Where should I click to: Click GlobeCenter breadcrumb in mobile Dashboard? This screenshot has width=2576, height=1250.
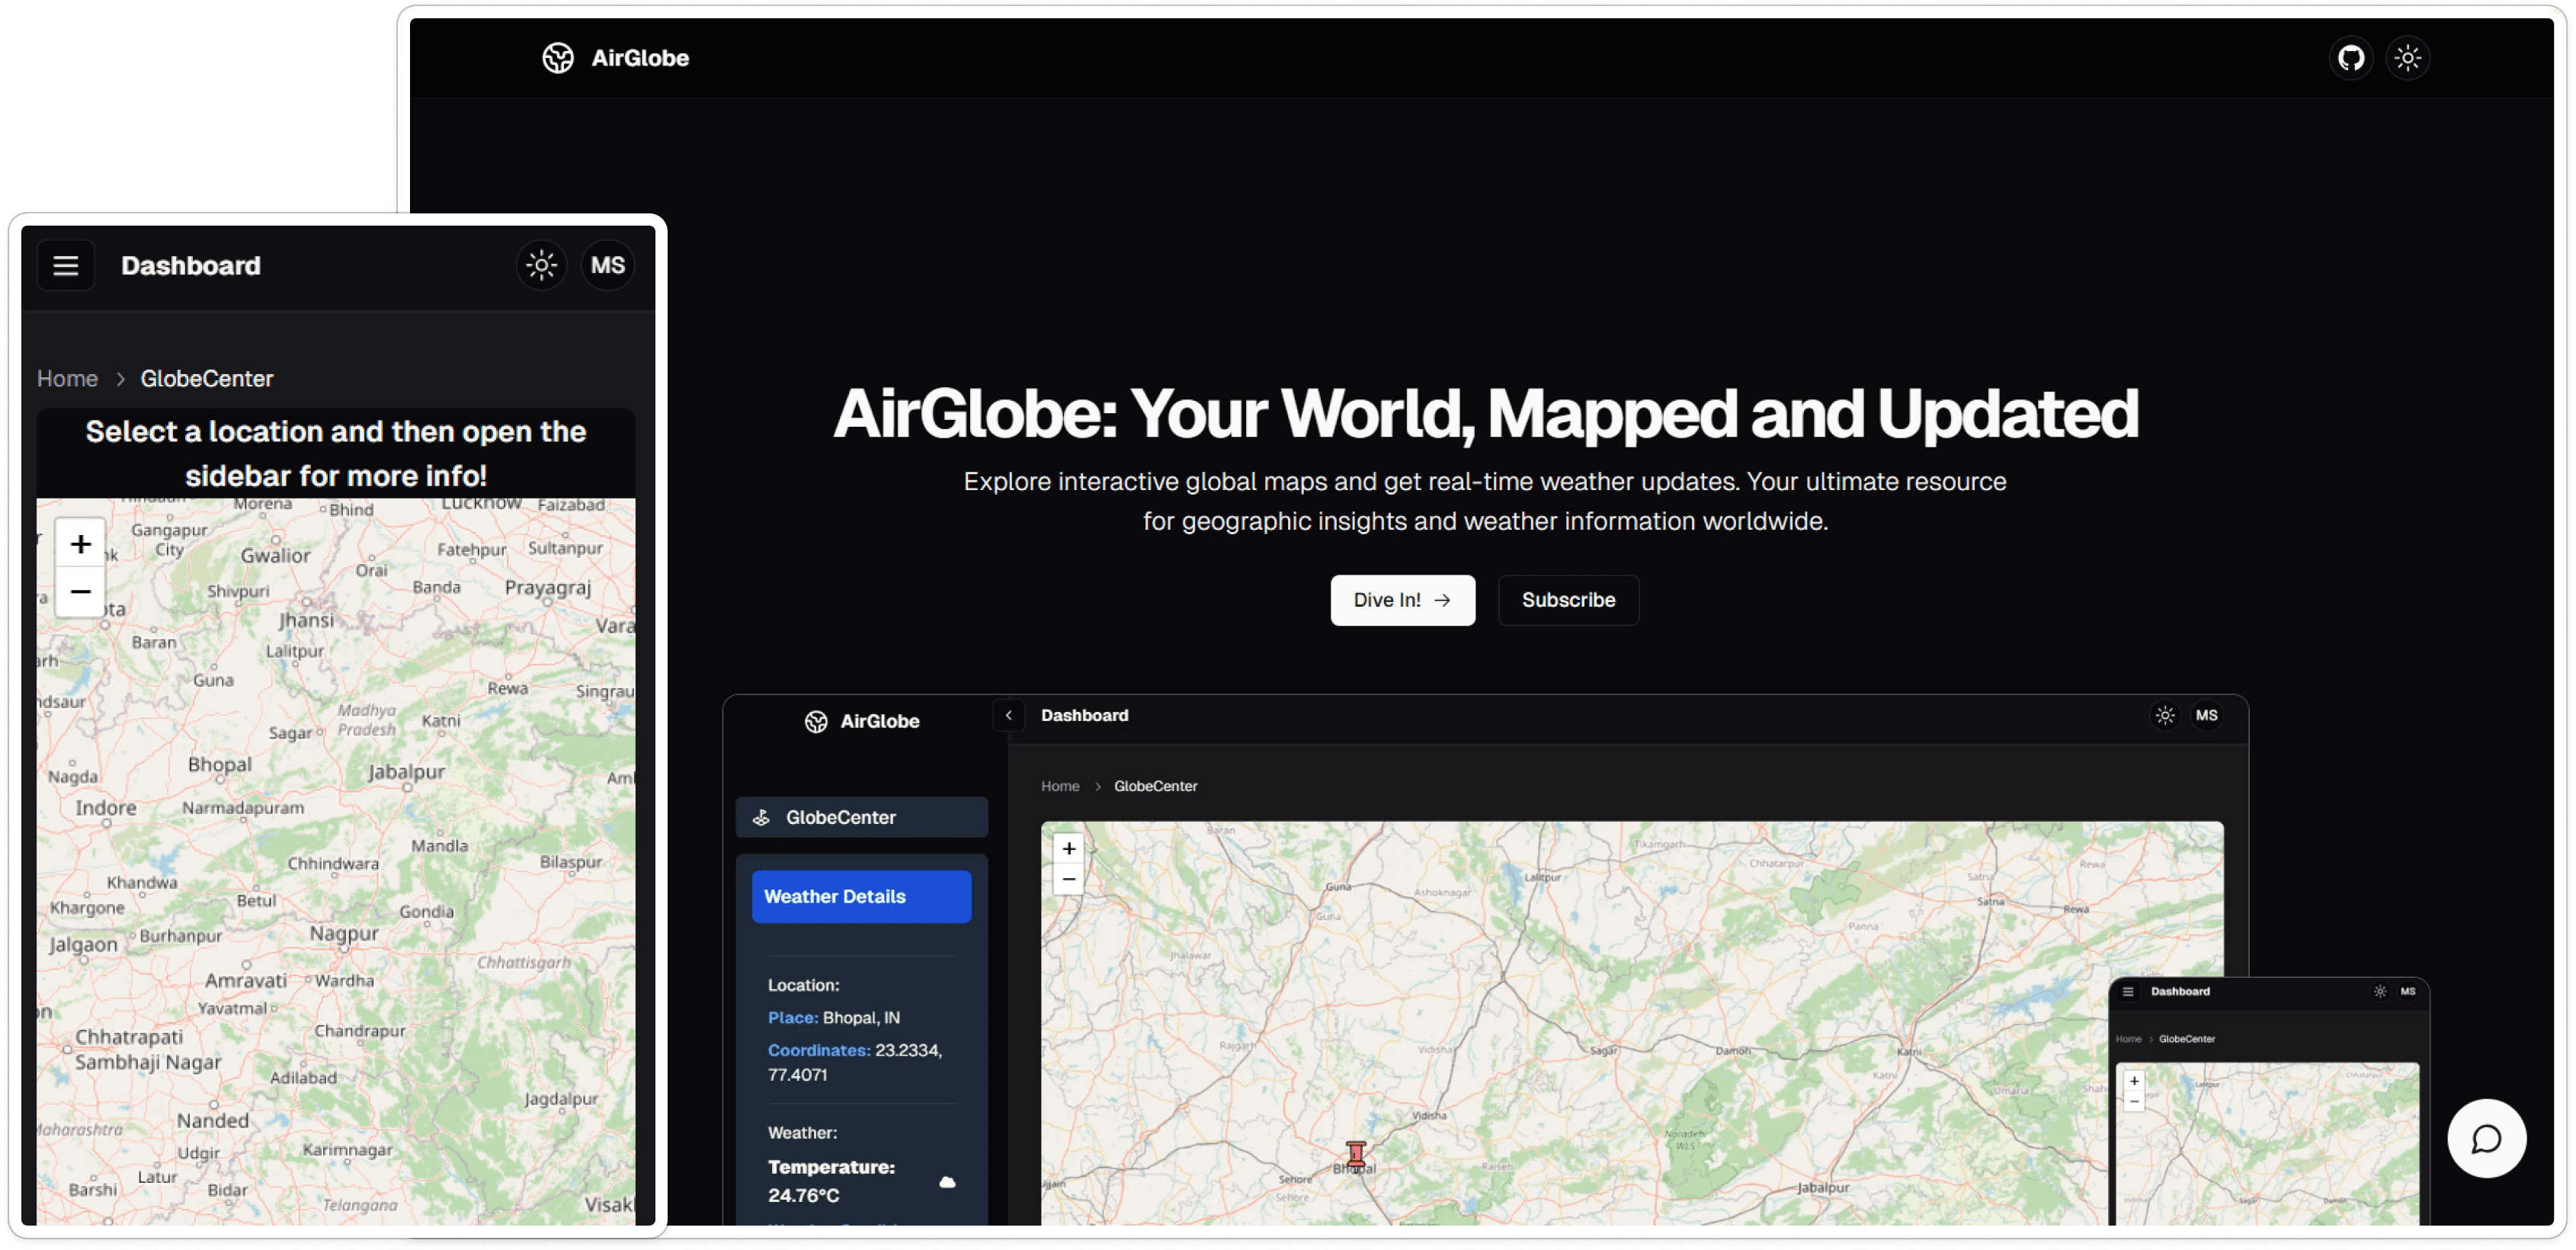tap(207, 379)
